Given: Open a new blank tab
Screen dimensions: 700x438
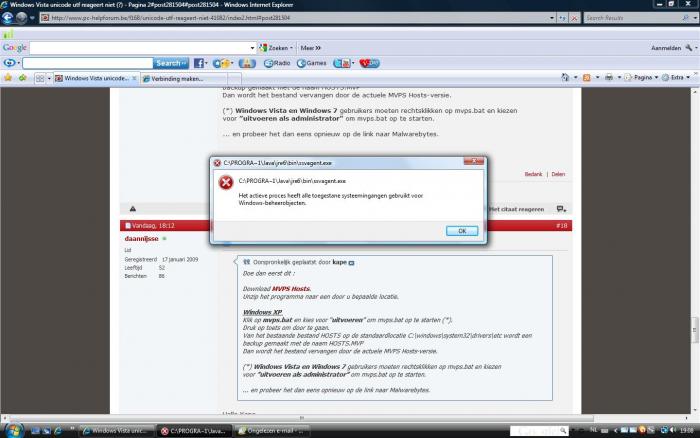Looking at the screenshot, I should coord(234,79).
